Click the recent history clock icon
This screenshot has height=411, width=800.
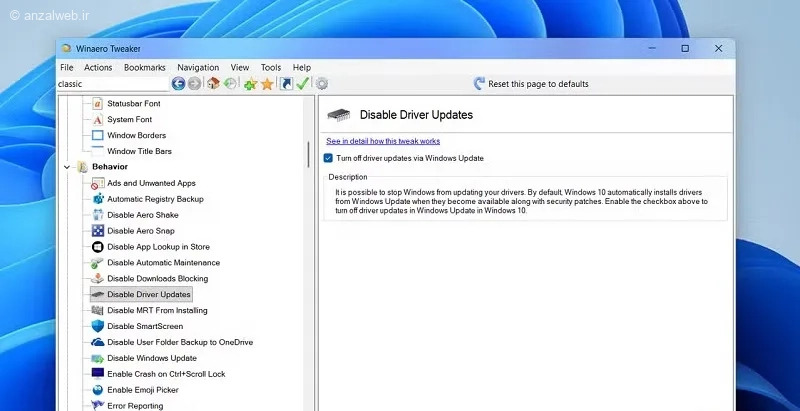(231, 84)
